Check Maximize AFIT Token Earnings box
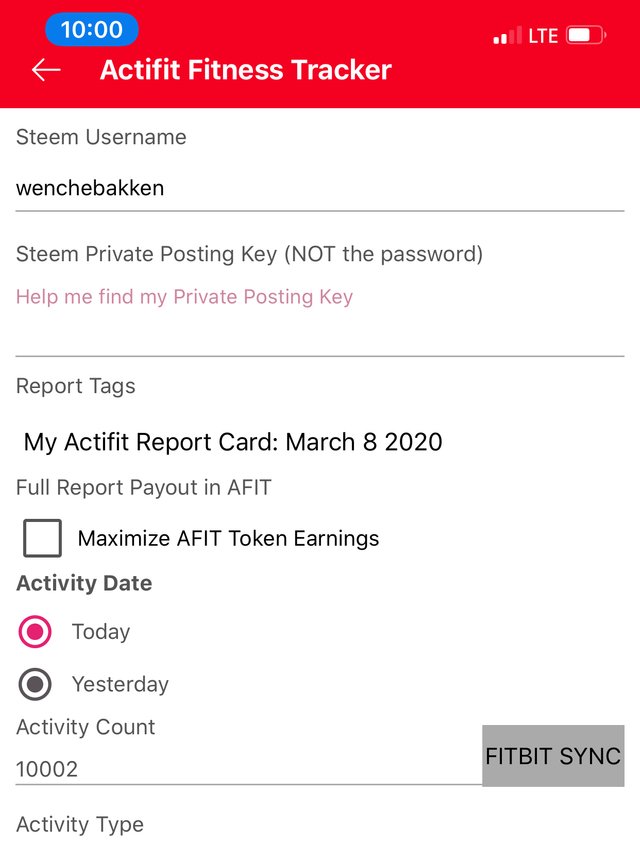640x865 pixels. point(42,538)
